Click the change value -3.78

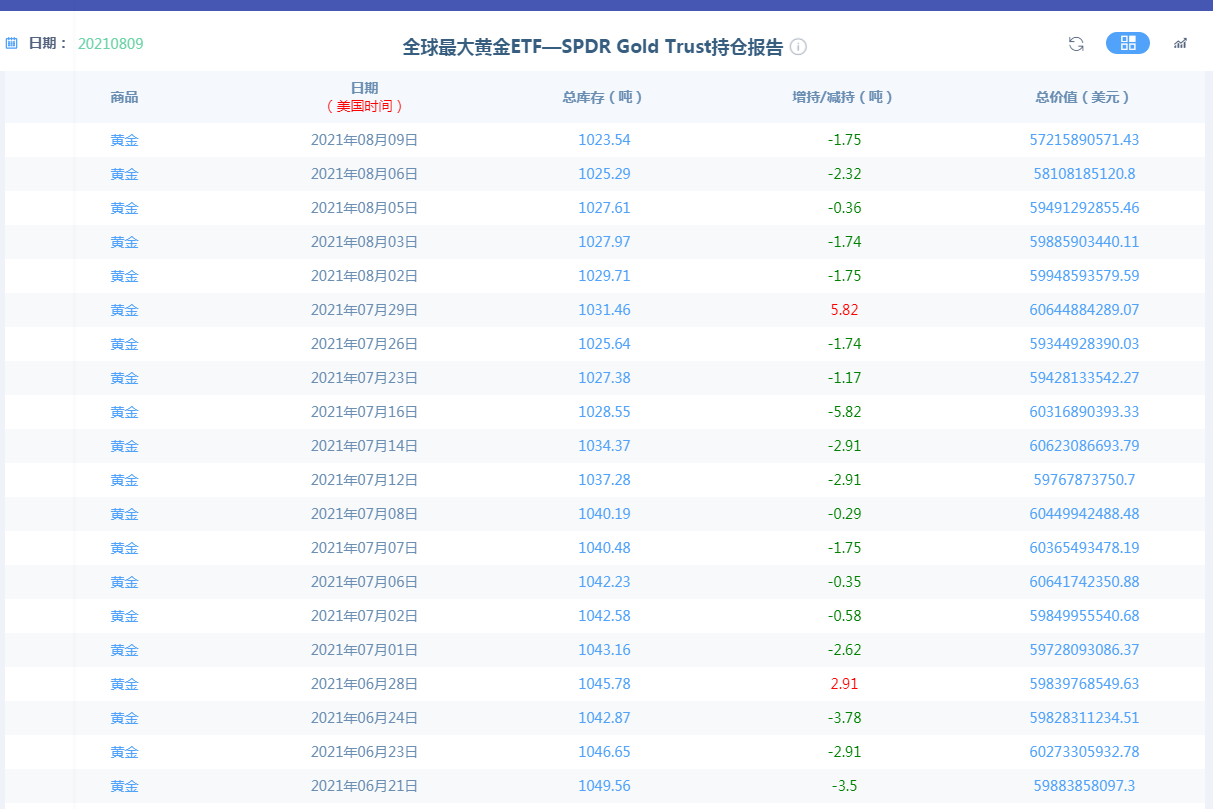[x=845, y=718]
